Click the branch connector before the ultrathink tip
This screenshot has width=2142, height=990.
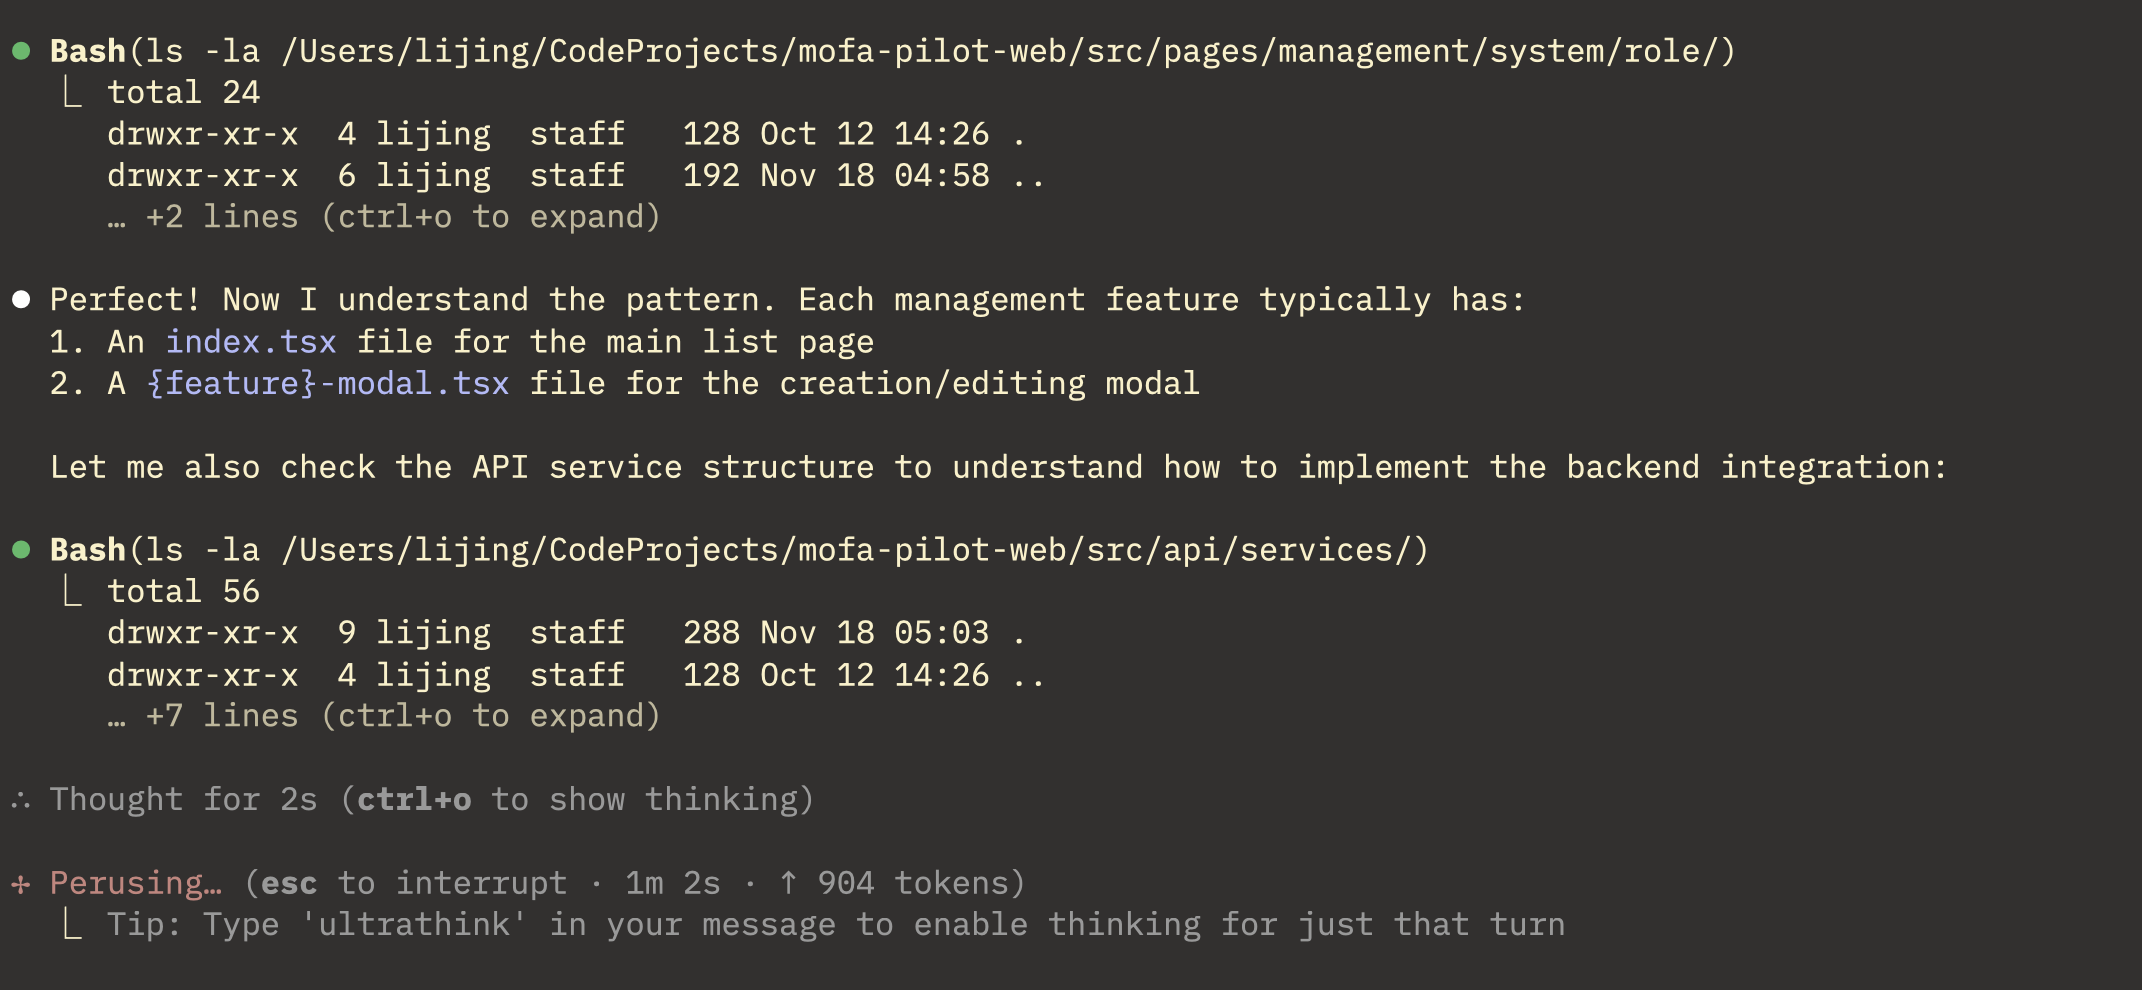tap(72, 925)
